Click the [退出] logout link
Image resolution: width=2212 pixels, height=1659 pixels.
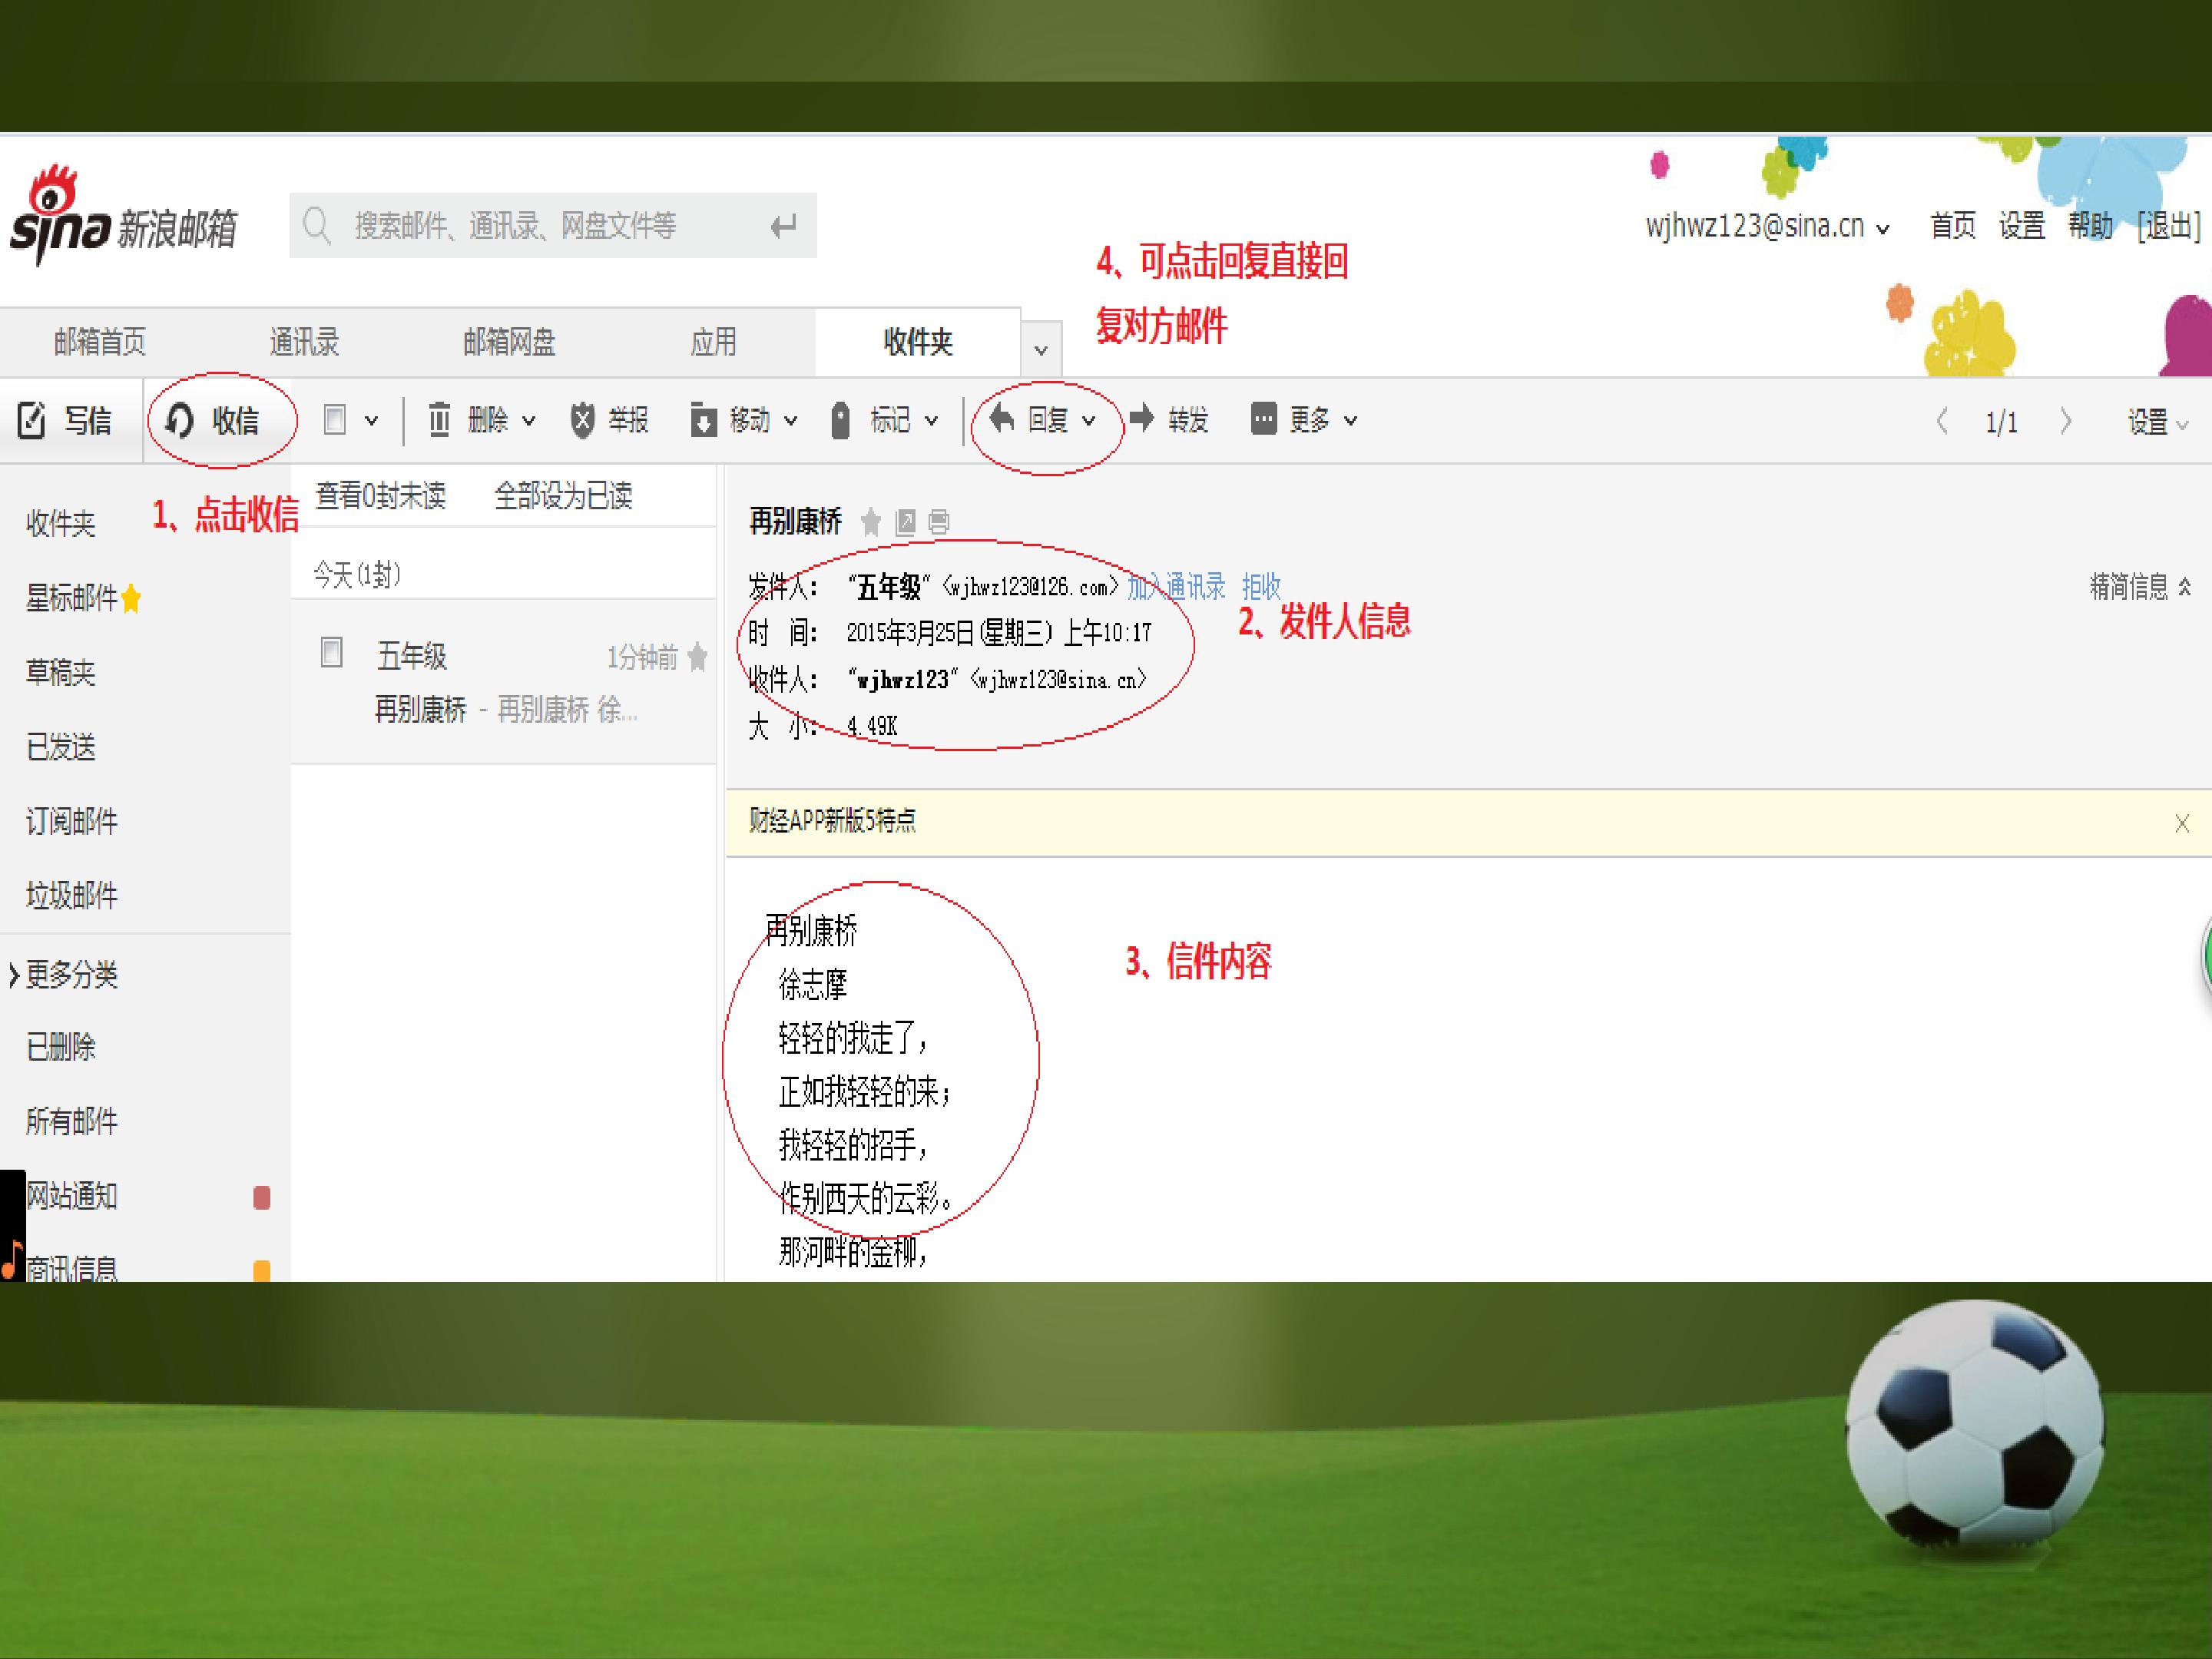(x=2168, y=227)
